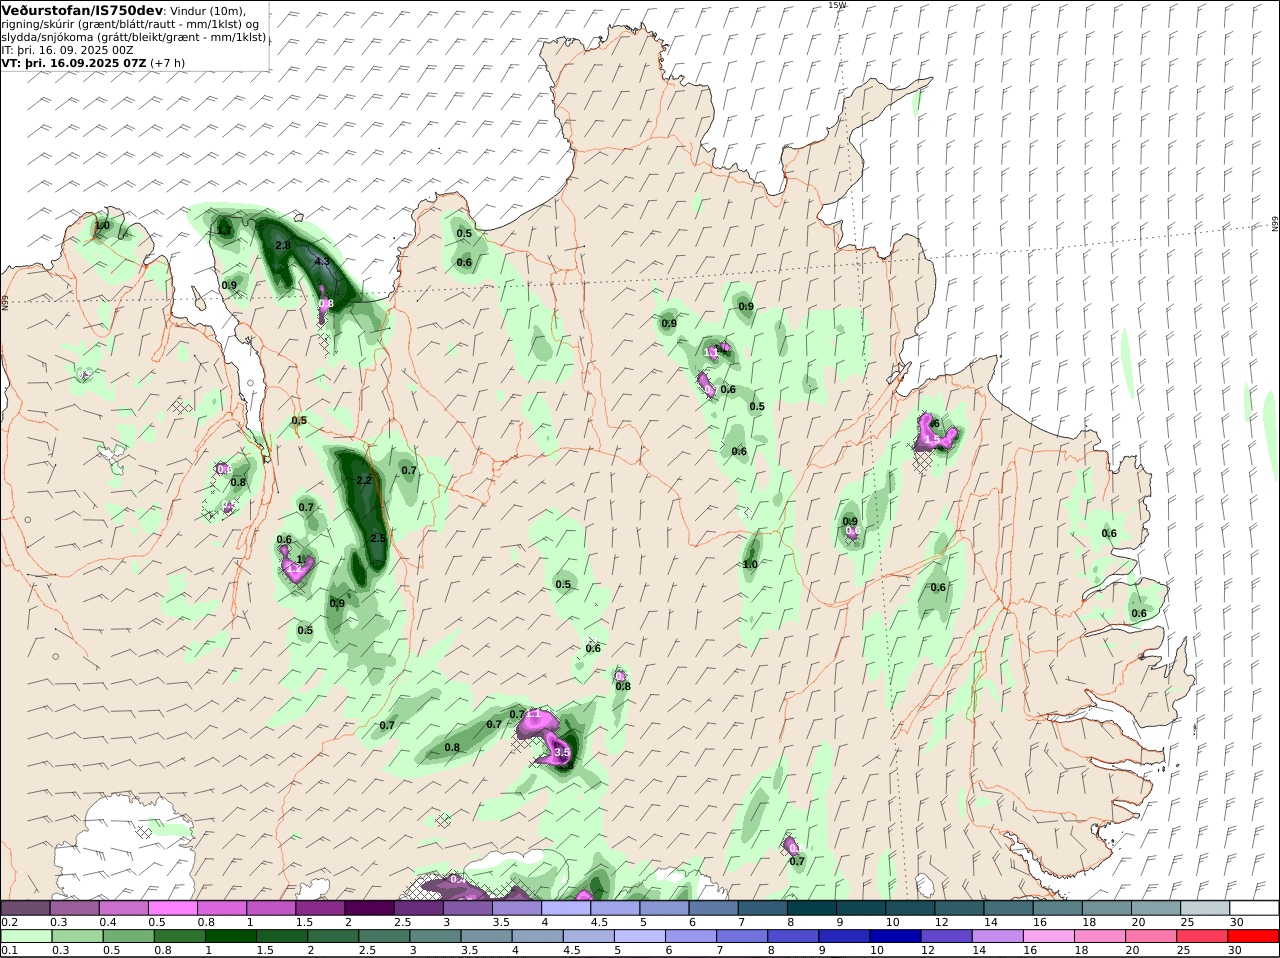1280x958 pixels.
Task: Click the 15W longitude label
Action: pos(837,5)
